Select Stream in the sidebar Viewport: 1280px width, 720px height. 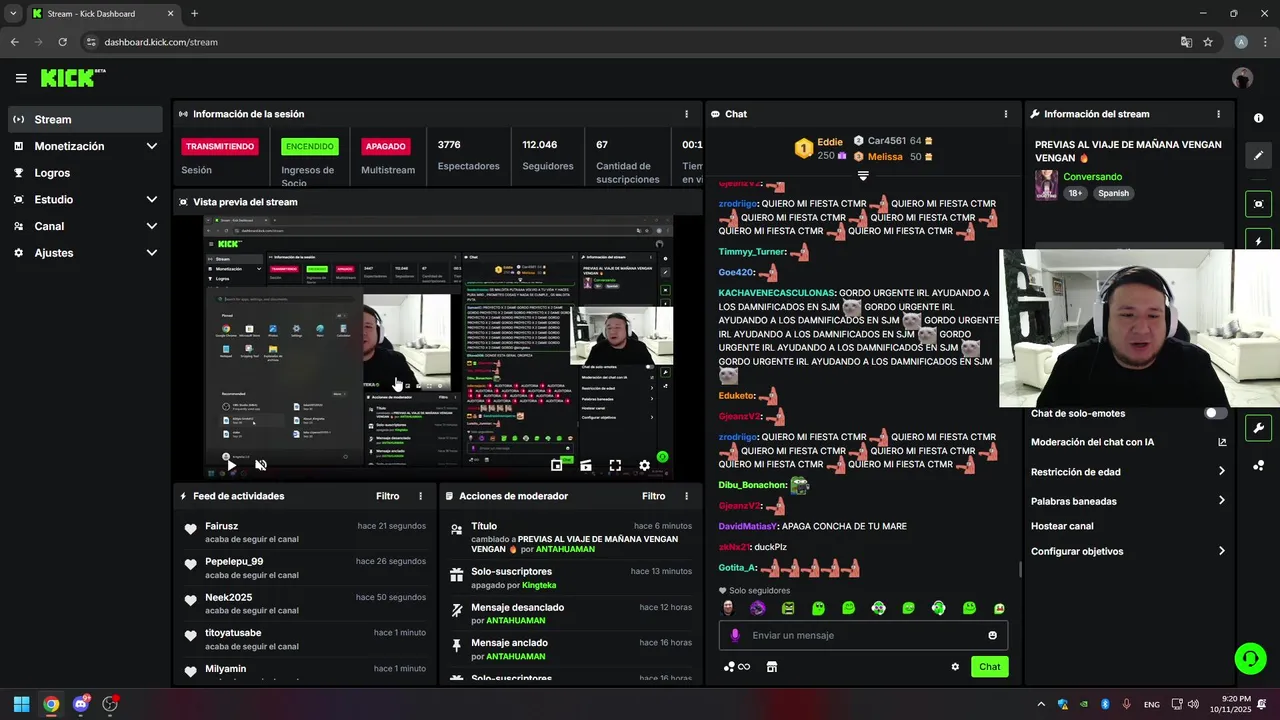[x=85, y=119]
